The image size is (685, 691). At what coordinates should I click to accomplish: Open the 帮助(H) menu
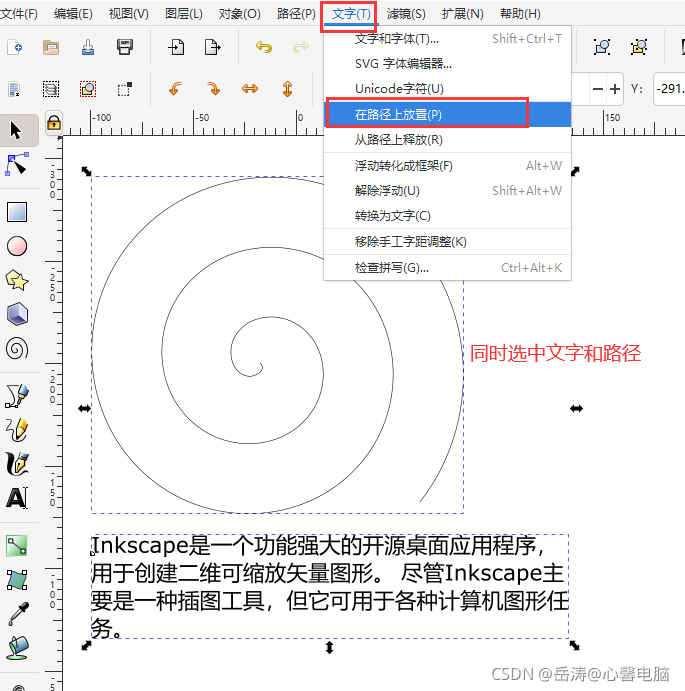[x=520, y=14]
